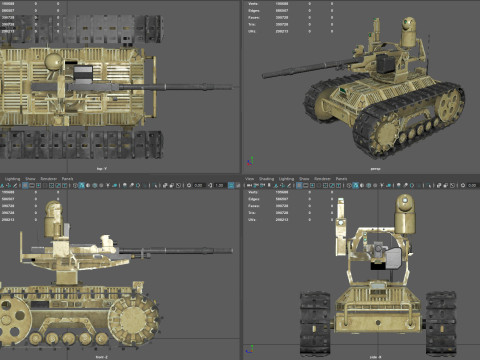Click the 'Verts:' label in perspective view
Screen dimensions: 480x360
(253, 4)
